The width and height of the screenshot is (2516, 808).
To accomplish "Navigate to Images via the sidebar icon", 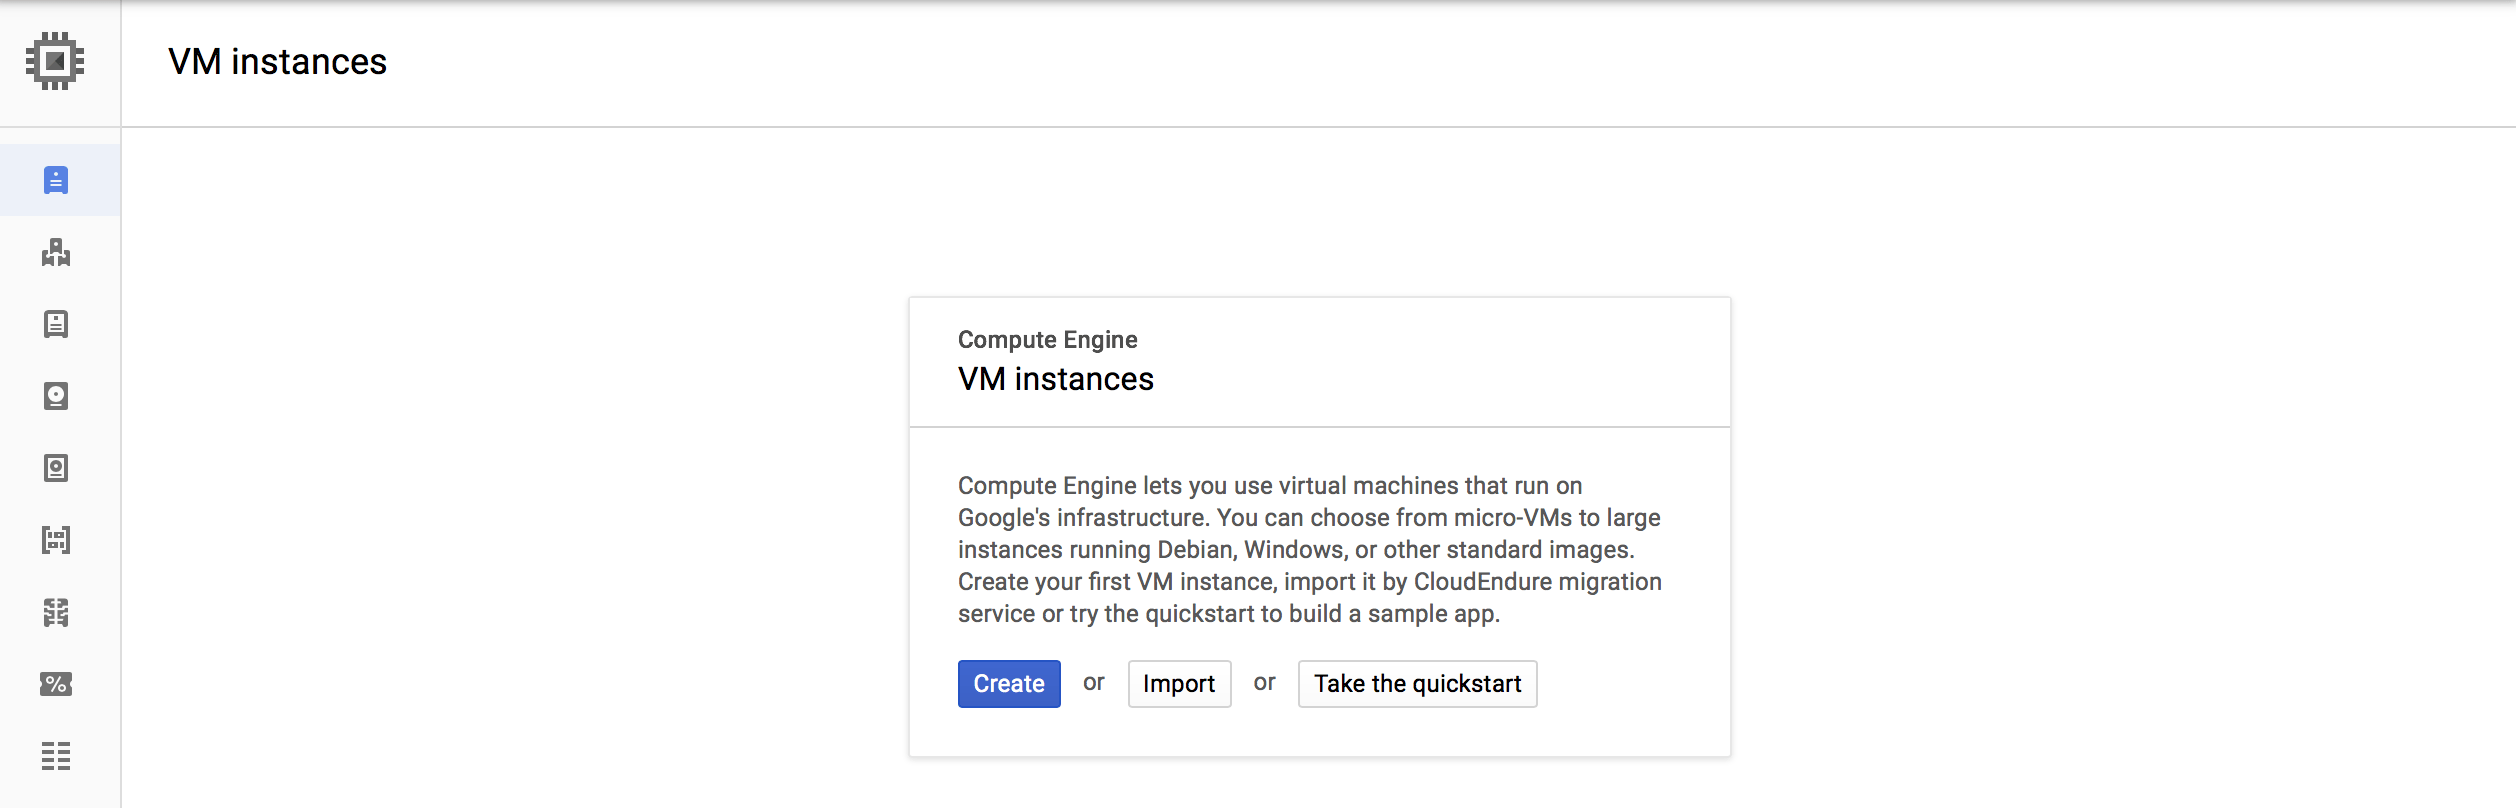I will (x=56, y=540).
